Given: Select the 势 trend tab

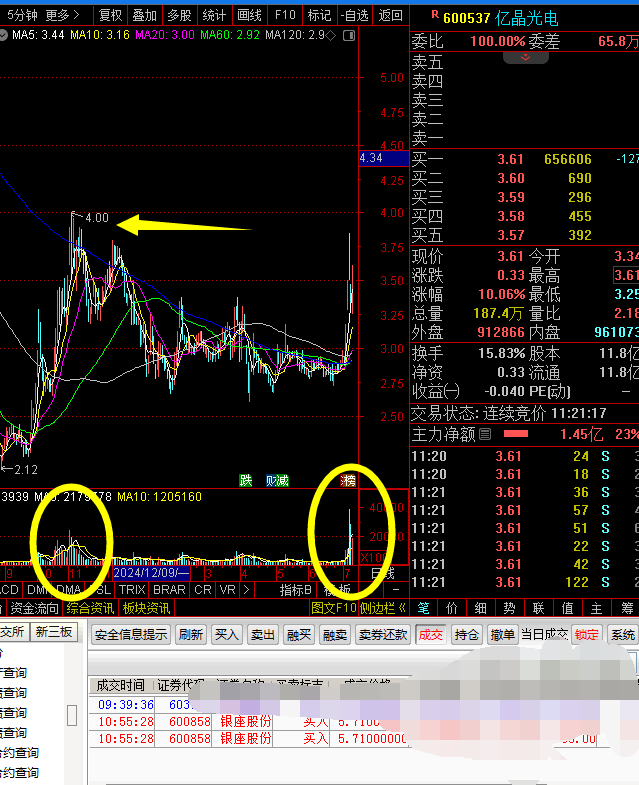Looking at the screenshot, I should click(x=509, y=608).
